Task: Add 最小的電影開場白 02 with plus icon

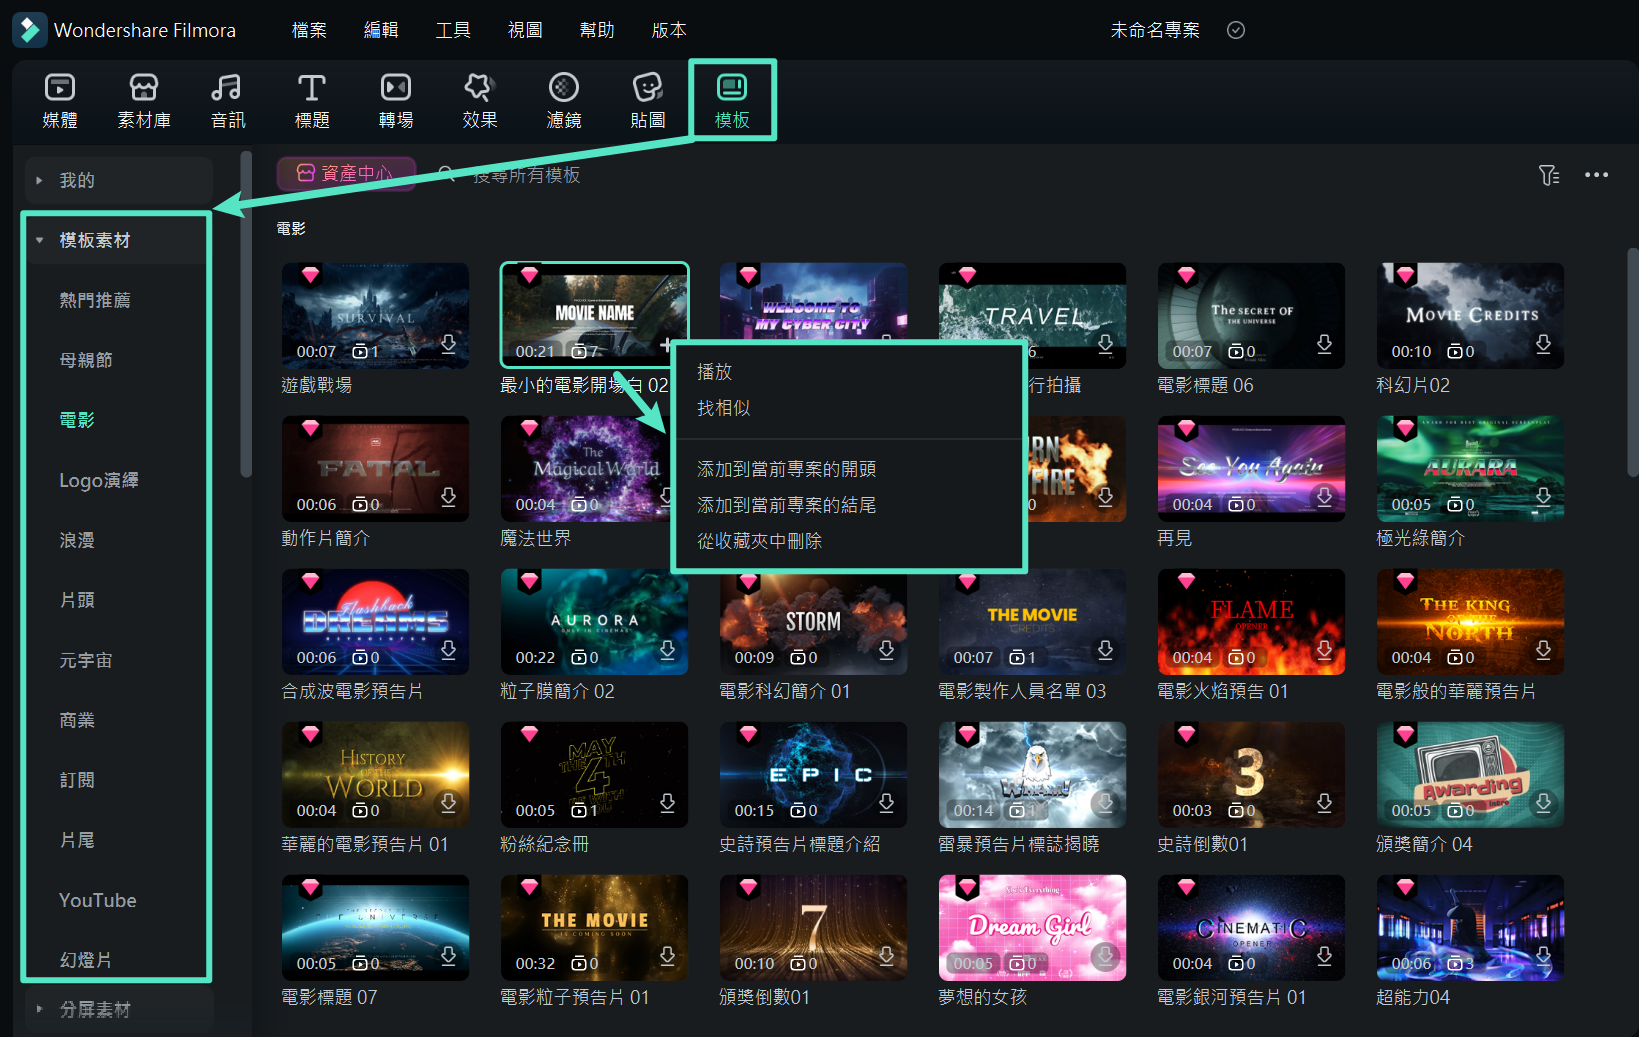Action: coord(666,345)
